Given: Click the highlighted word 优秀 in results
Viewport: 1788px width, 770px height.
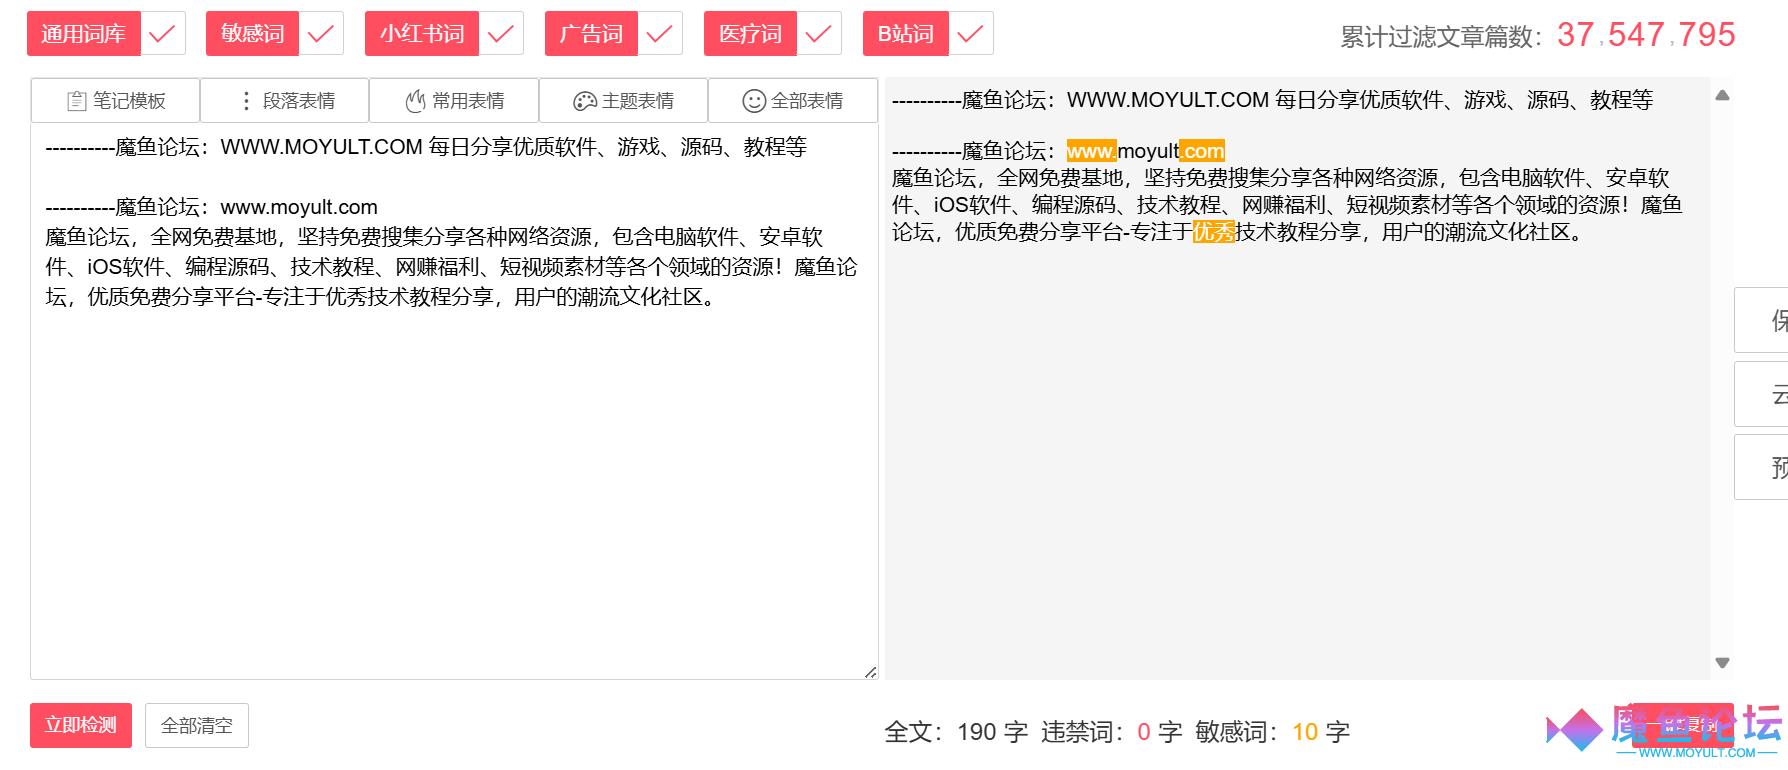Looking at the screenshot, I should (1214, 232).
